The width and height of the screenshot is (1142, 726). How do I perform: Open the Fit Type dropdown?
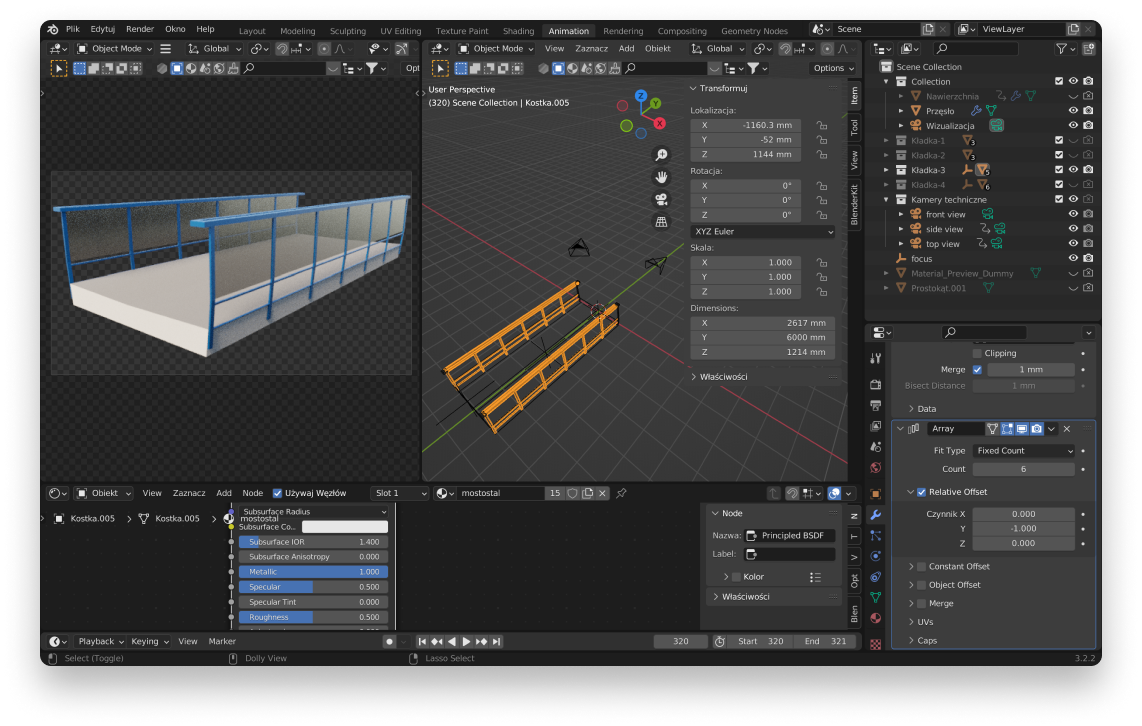click(x=1024, y=451)
